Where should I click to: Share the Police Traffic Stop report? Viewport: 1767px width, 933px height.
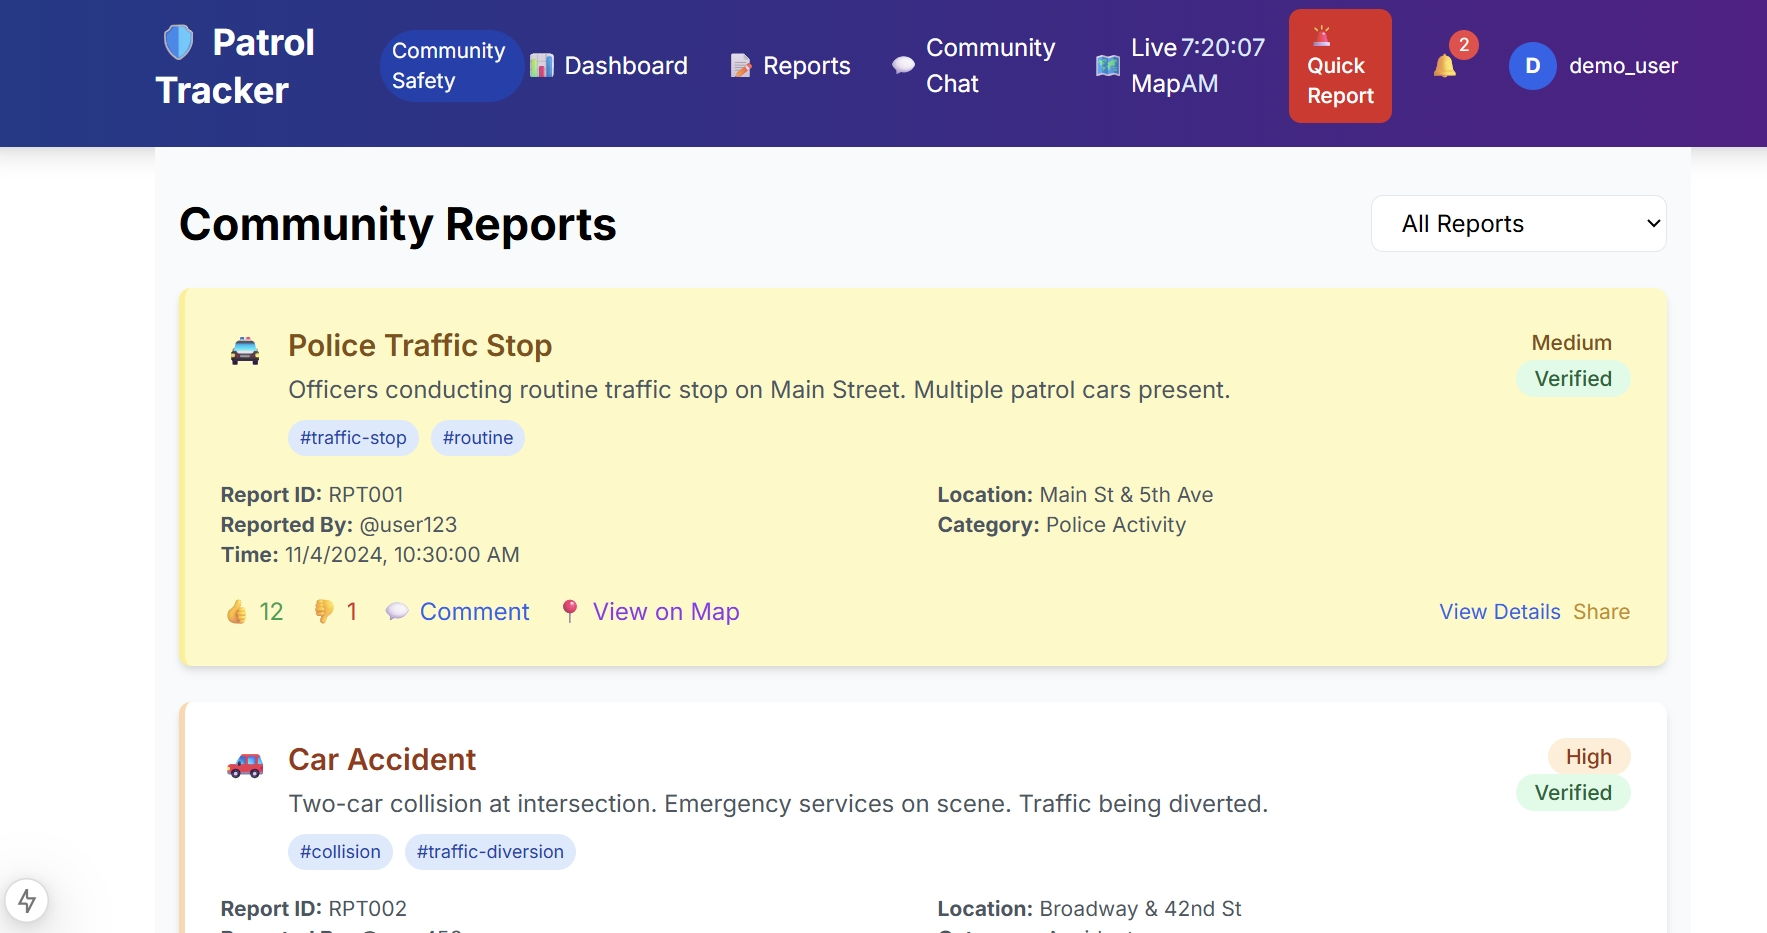1601,612
